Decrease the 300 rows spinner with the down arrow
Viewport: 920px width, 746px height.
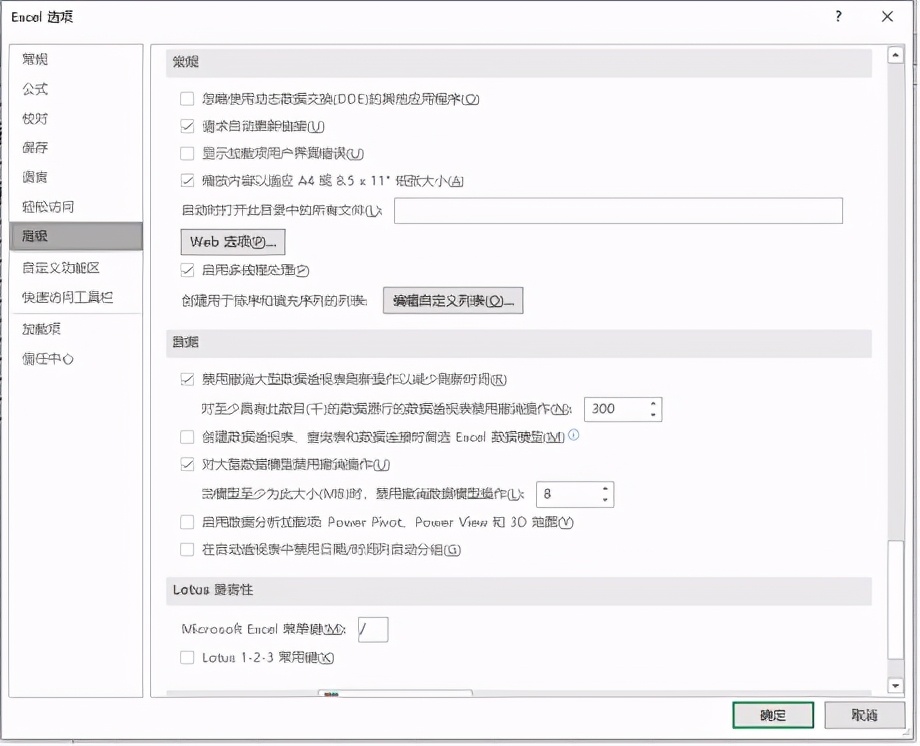(x=654, y=415)
